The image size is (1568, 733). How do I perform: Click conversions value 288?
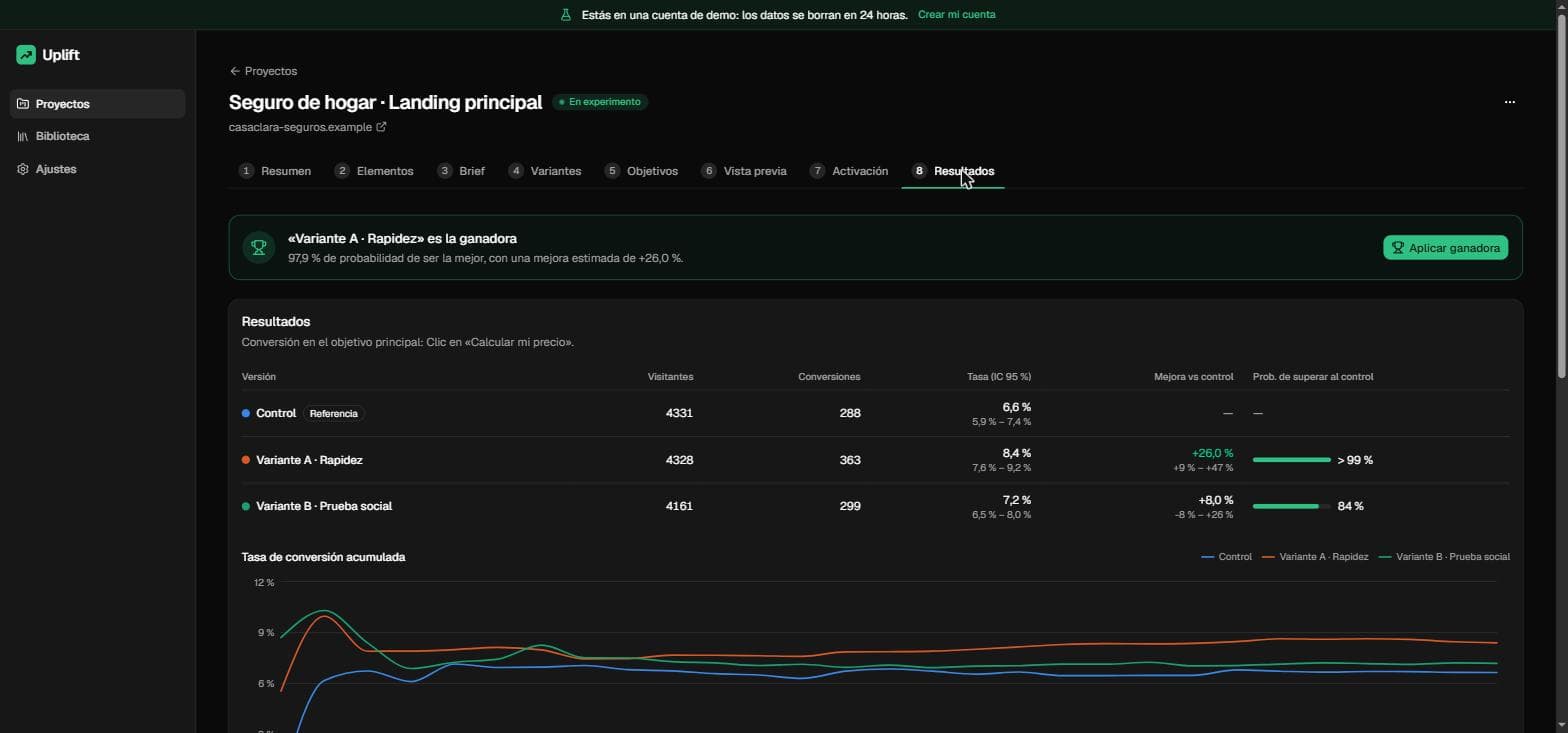pos(850,413)
